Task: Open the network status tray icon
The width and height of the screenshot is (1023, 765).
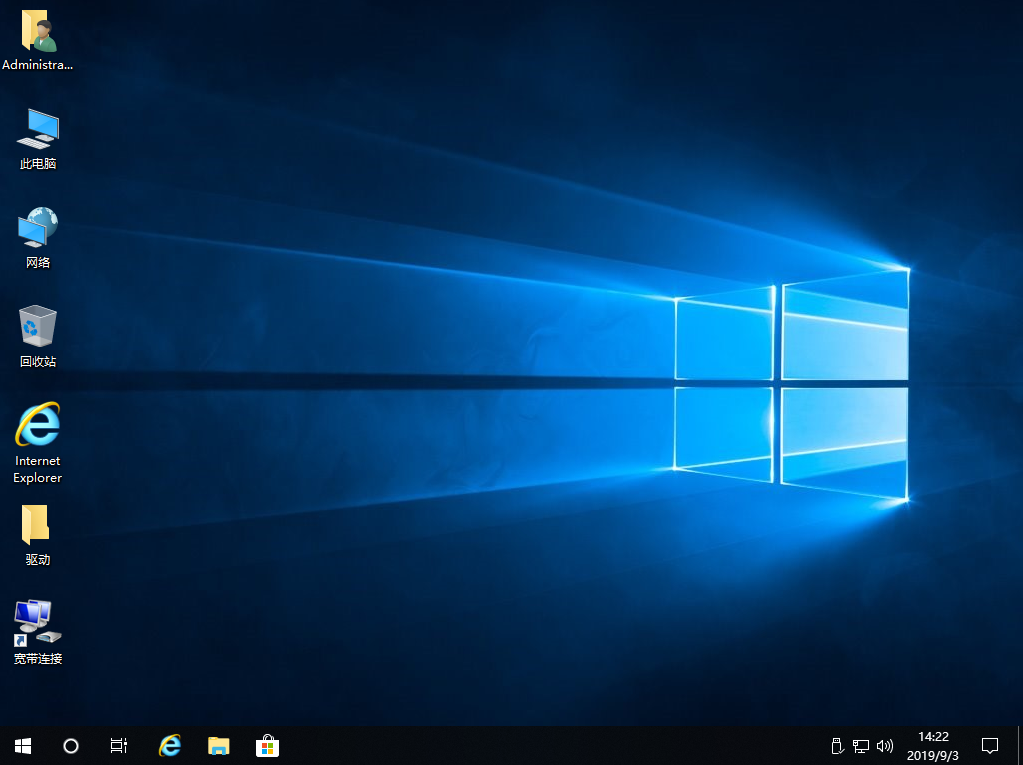Action: coord(860,745)
